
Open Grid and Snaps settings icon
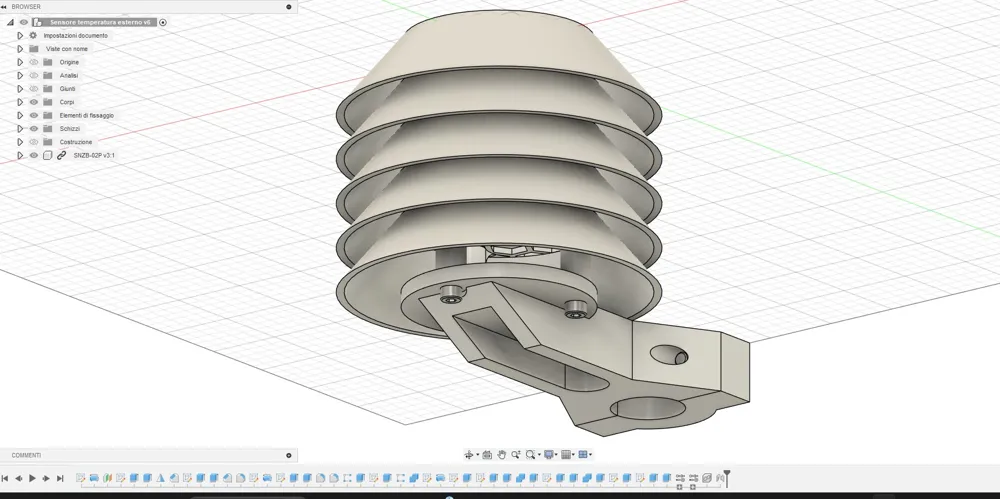click(x=565, y=455)
